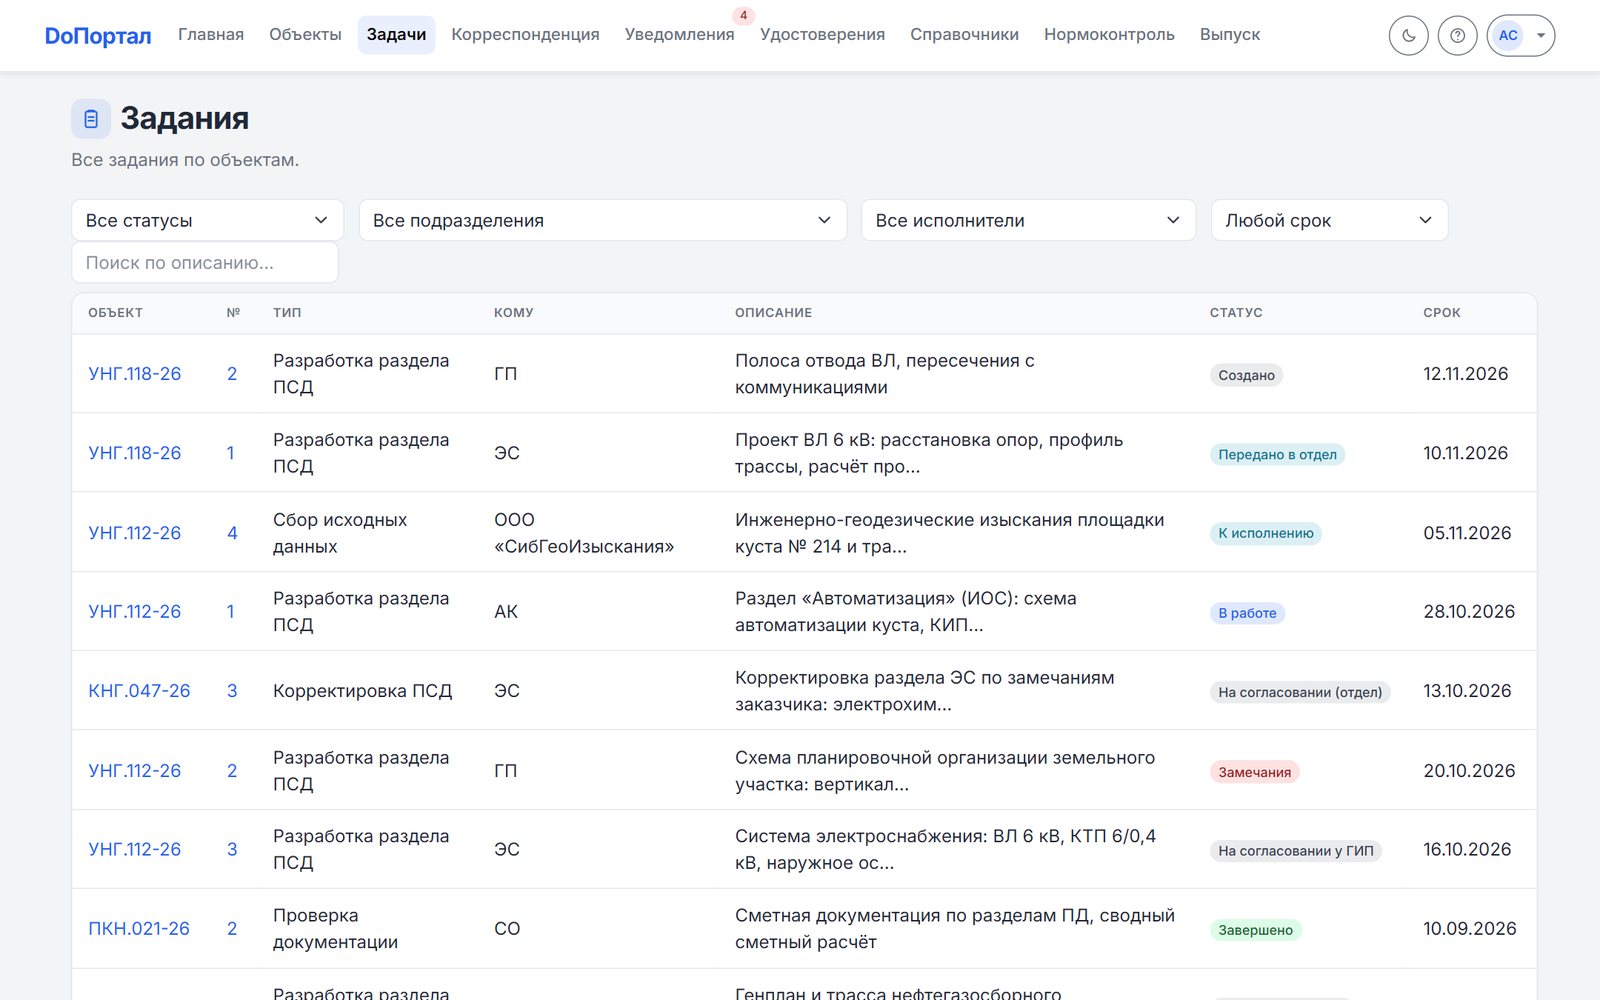This screenshot has height=1000, width=1600.
Task: Click the Замечания status badge
Action: point(1254,772)
